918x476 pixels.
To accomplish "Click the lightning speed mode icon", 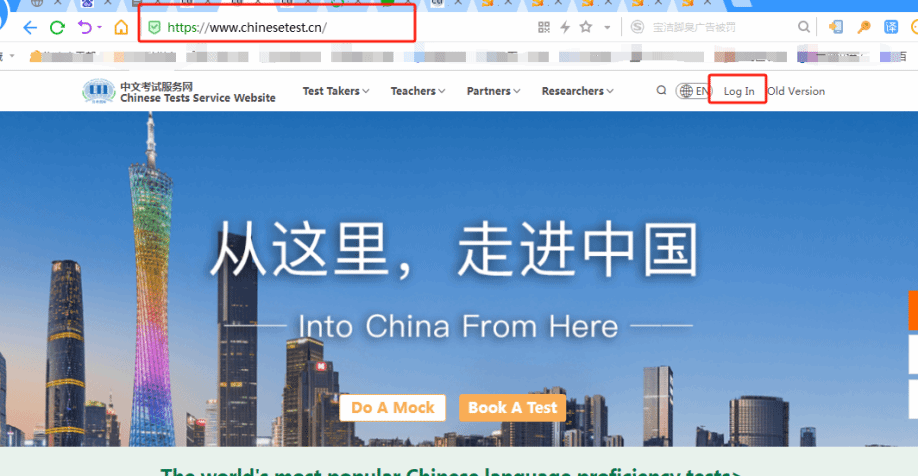I will [x=565, y=27].
